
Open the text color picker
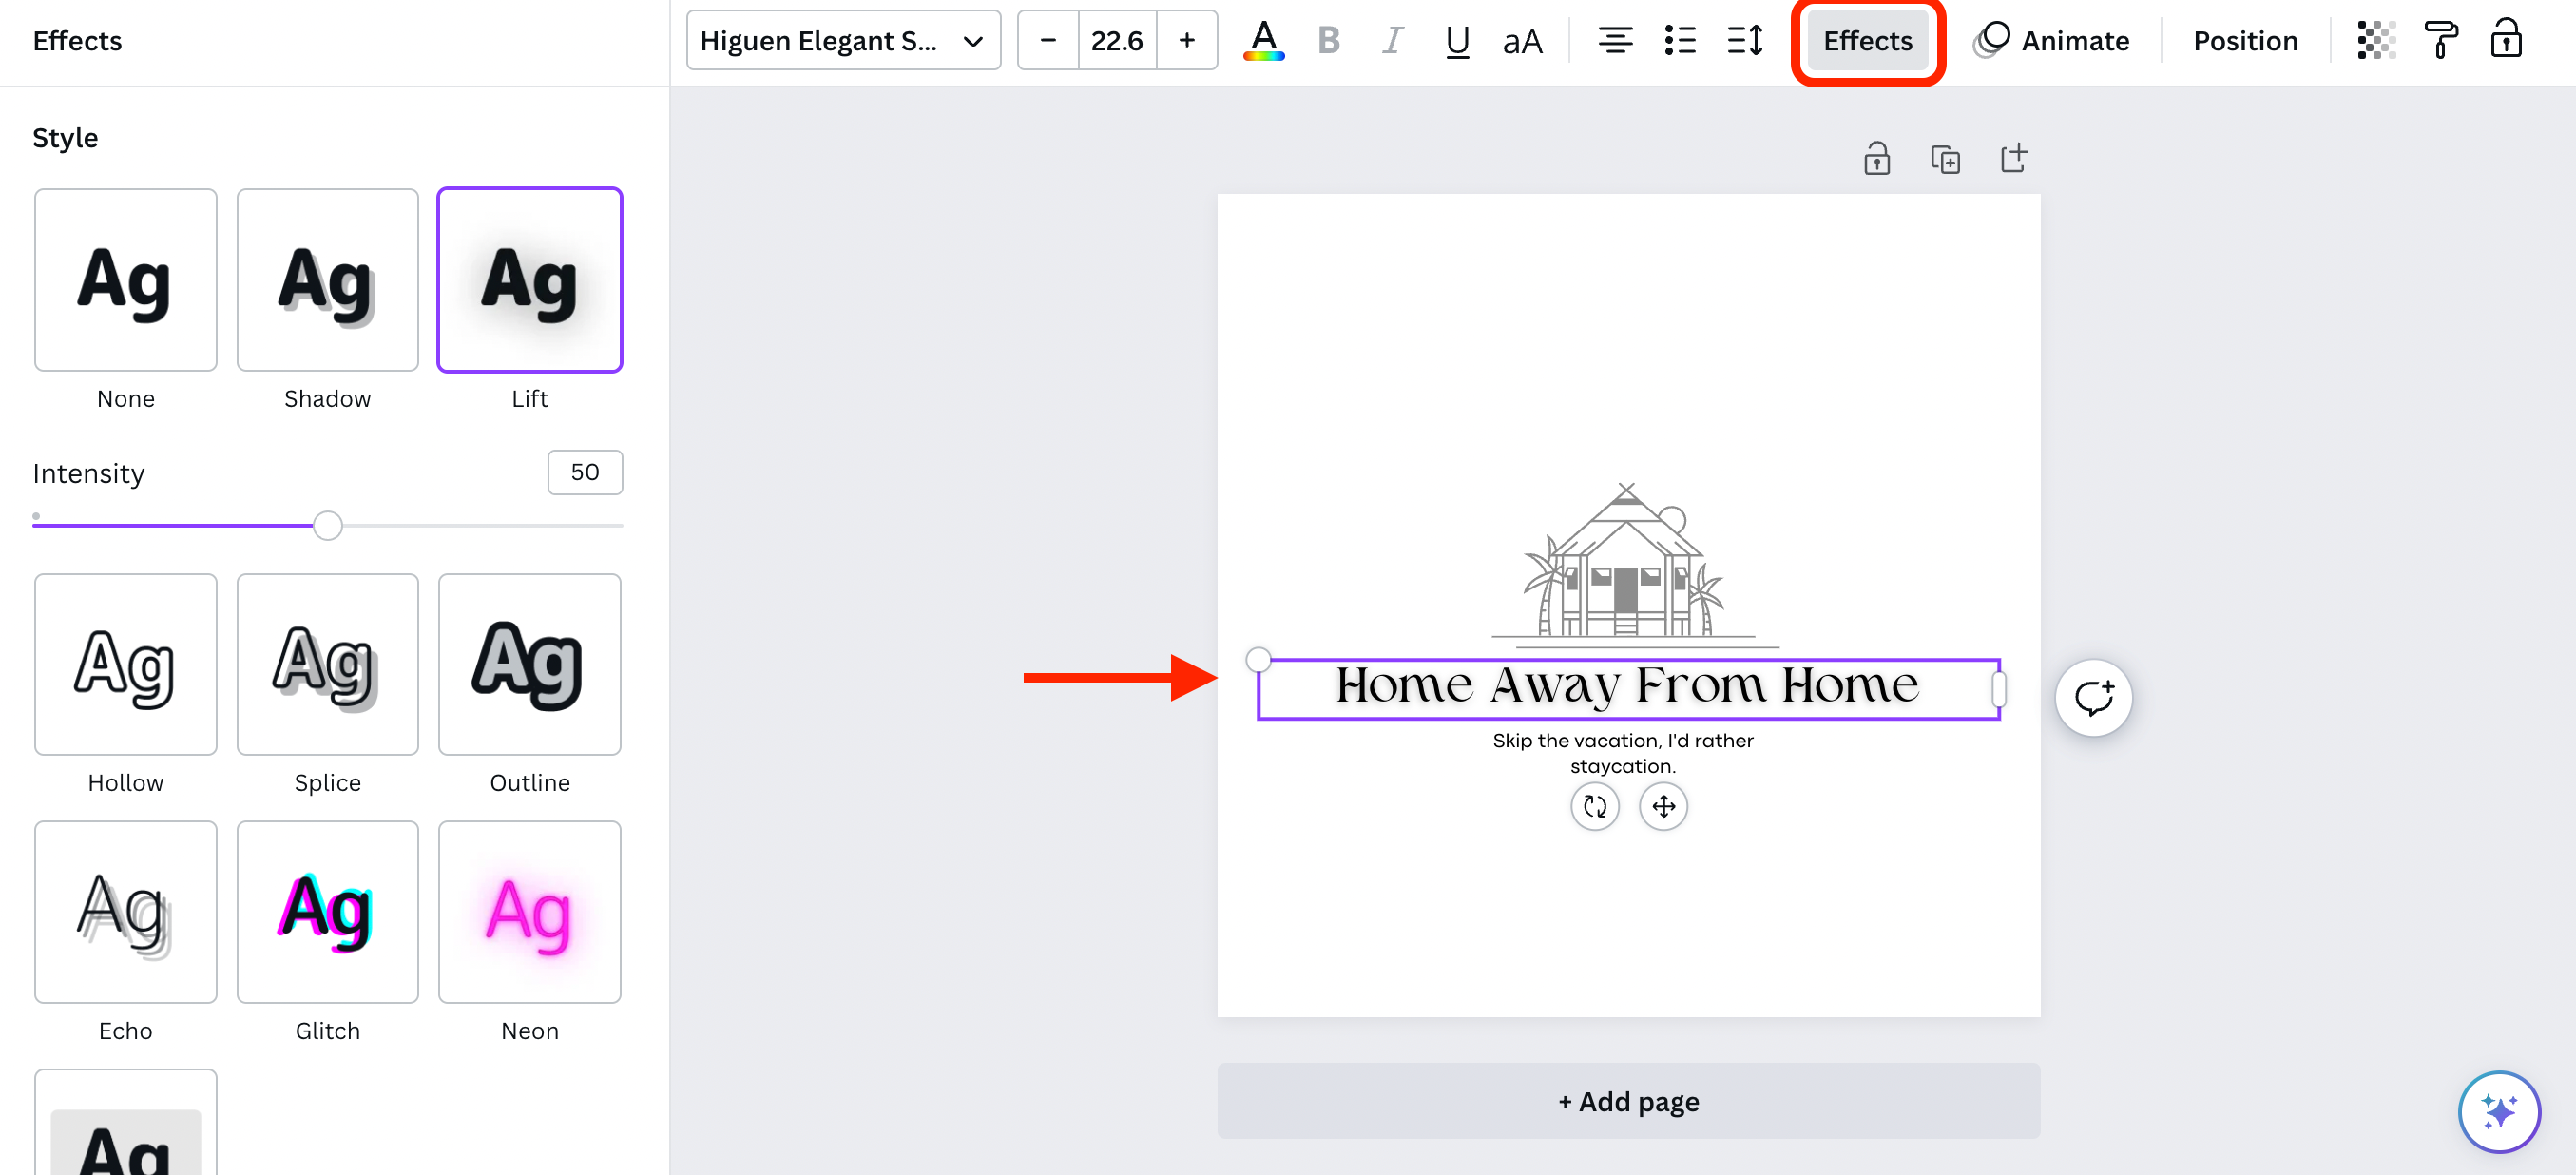[x=1263, y=40]
